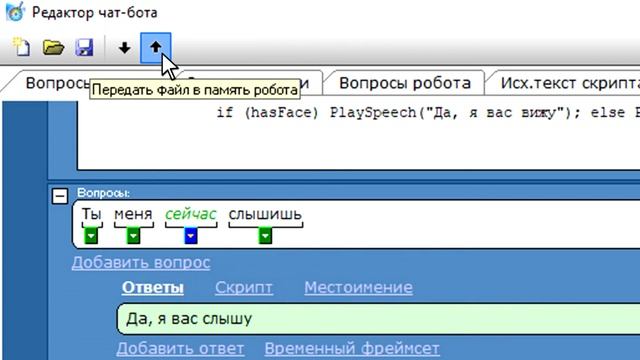The width and height of the screenshot is (640, 360).
Task: Click the Вопросы: section label
Action: tap(103, 193)
